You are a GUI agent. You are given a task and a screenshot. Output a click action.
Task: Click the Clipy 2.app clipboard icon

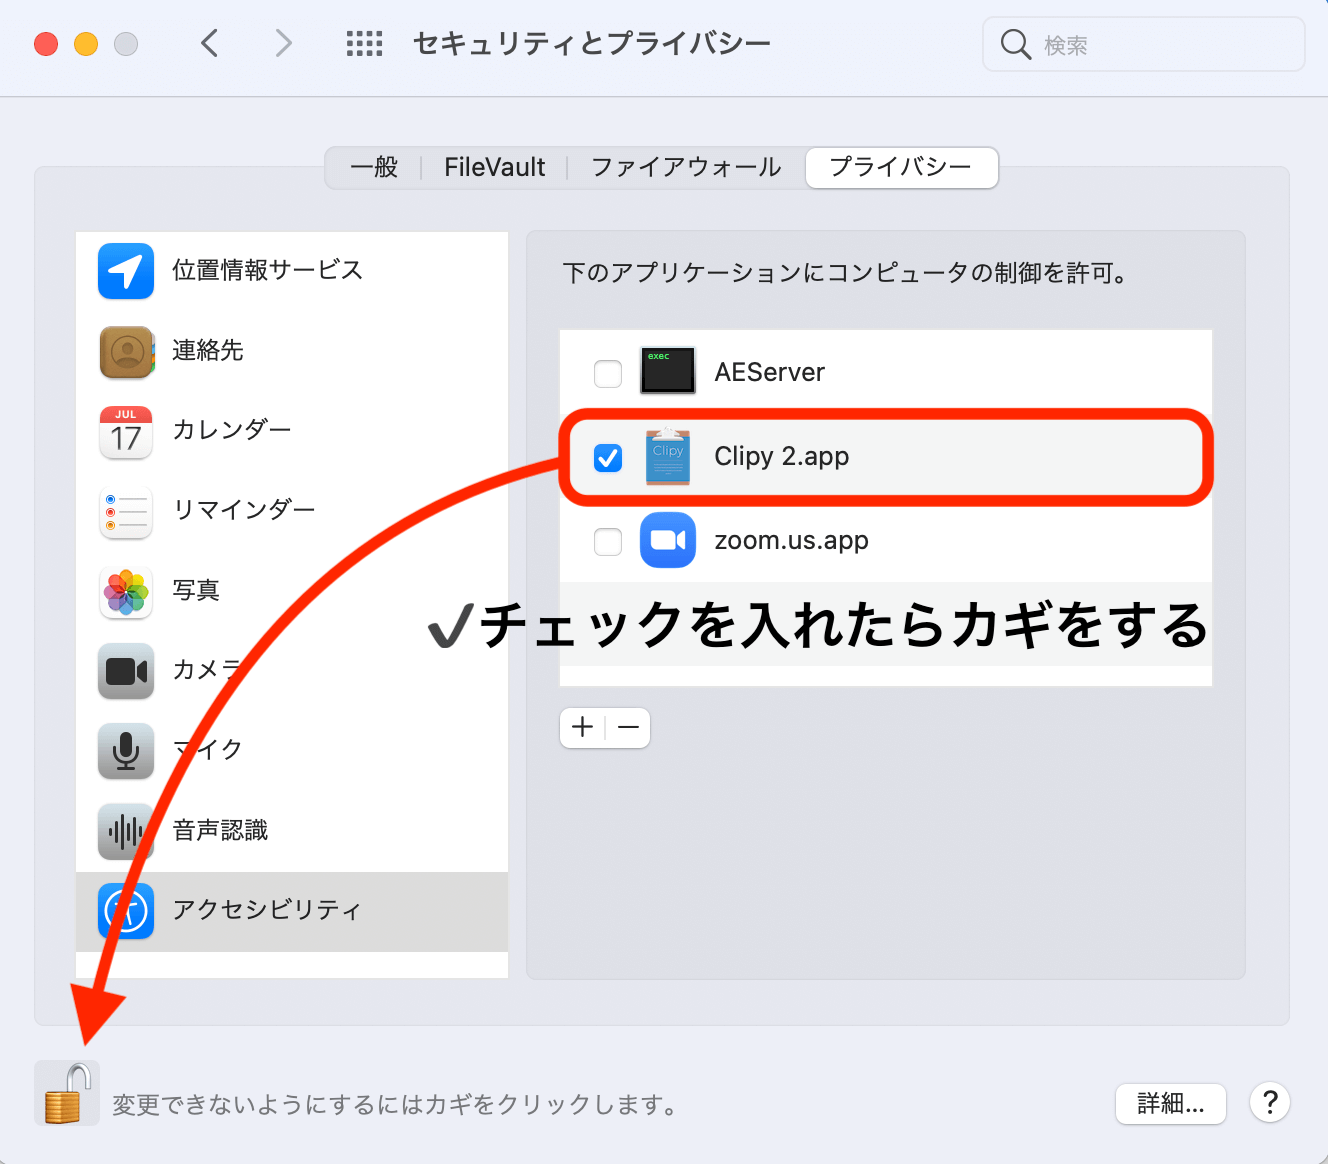667,457
